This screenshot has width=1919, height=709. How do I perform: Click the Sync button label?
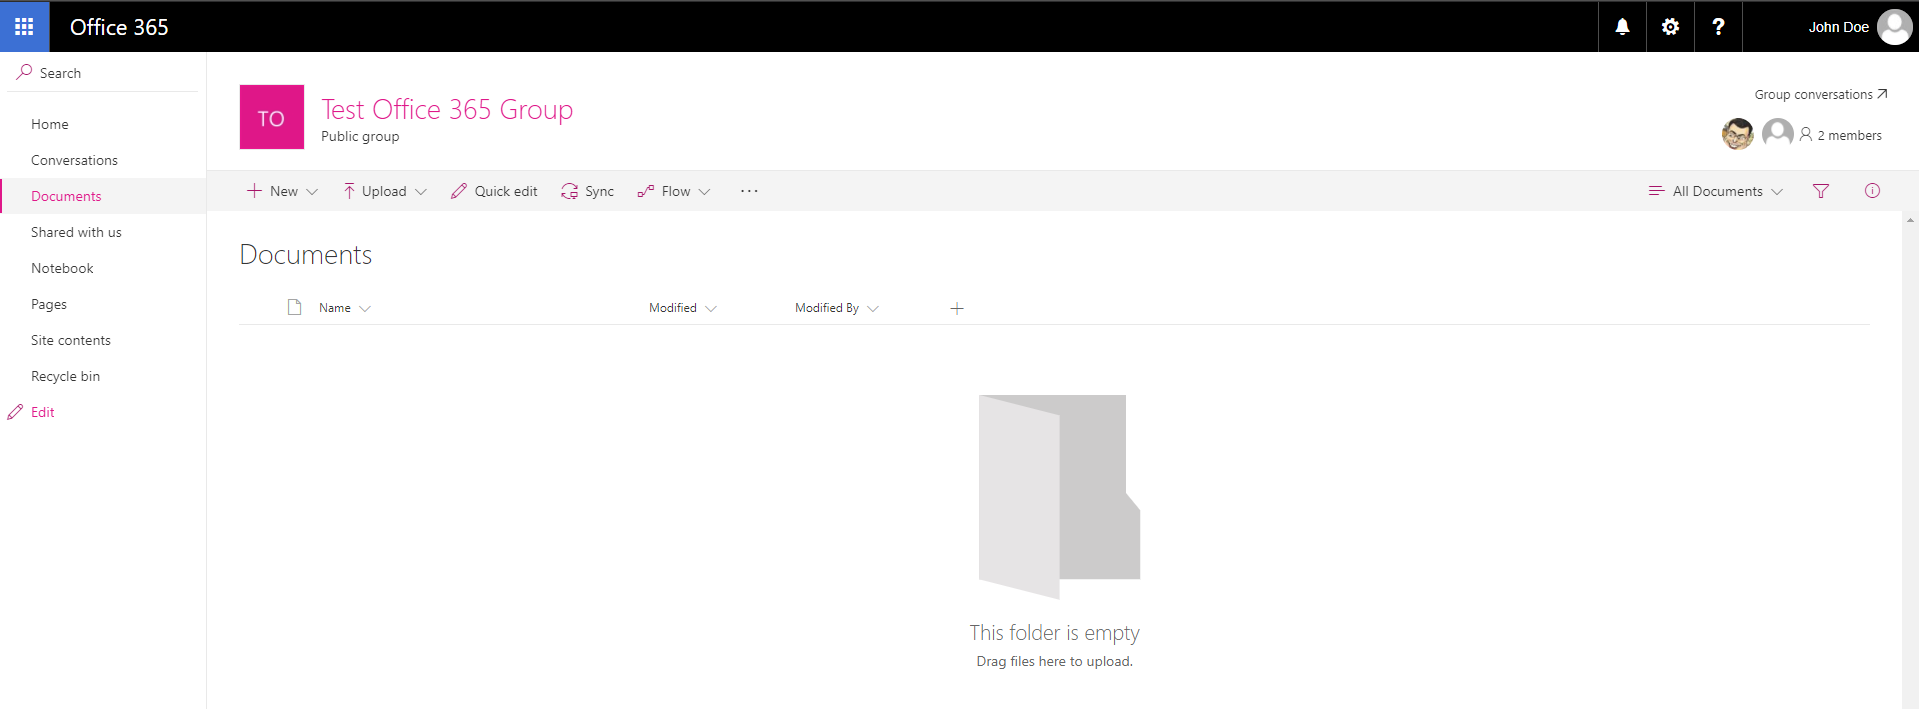(x=600, y=191)
